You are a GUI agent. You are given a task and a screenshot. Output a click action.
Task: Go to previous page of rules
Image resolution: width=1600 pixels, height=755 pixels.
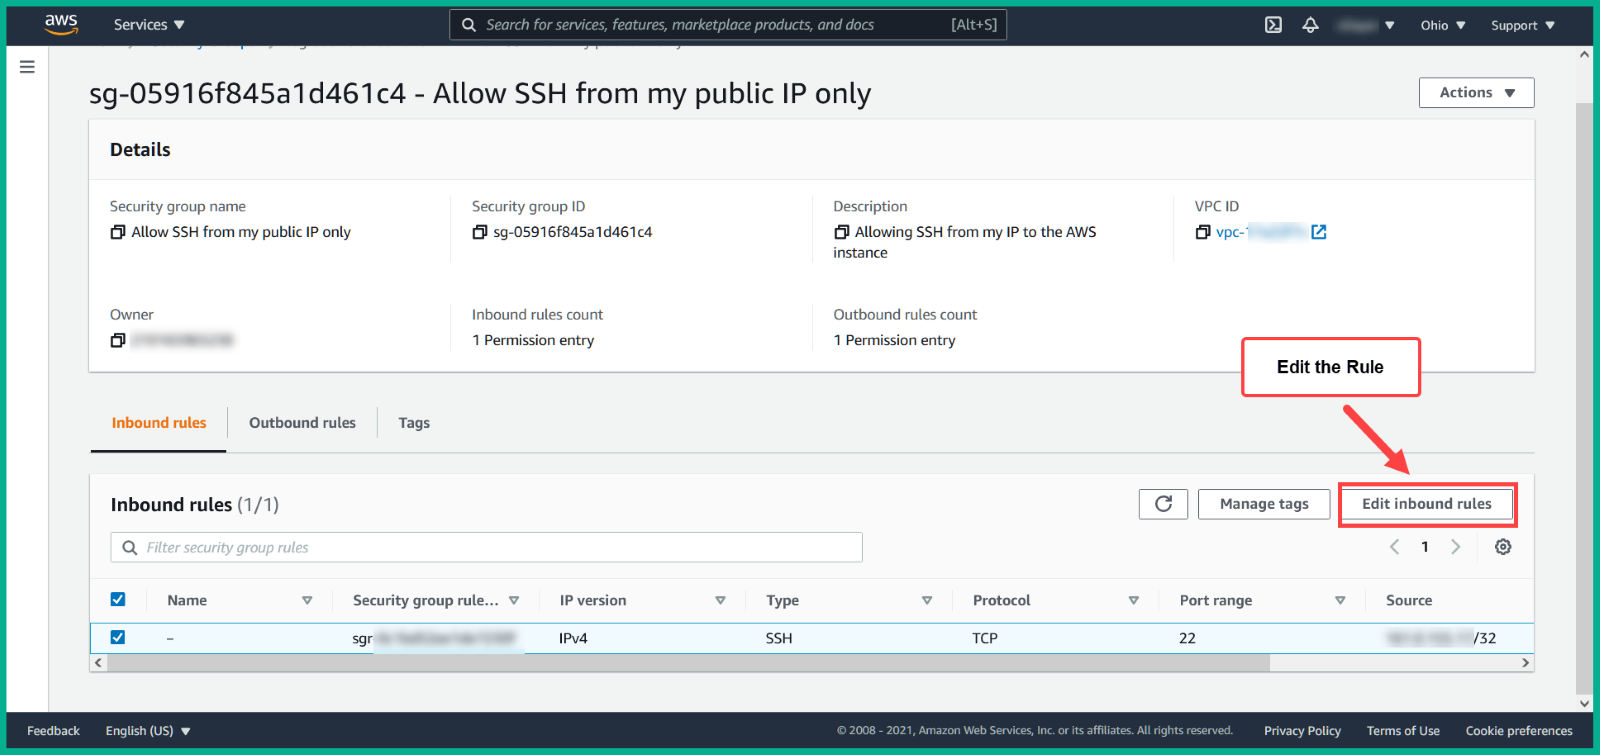click(x=1394, y=547)
